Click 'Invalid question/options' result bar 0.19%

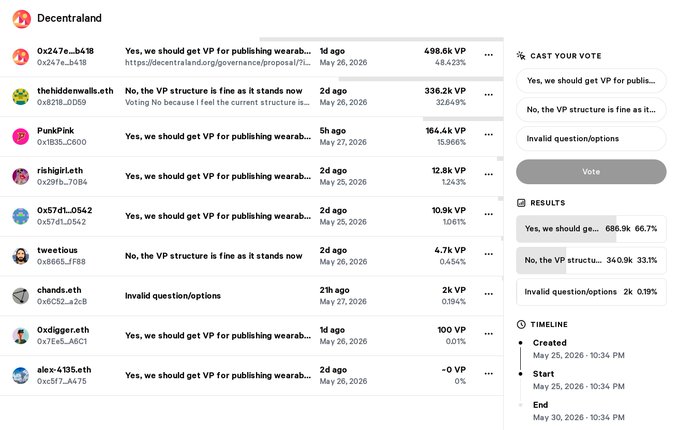[591, 292]
